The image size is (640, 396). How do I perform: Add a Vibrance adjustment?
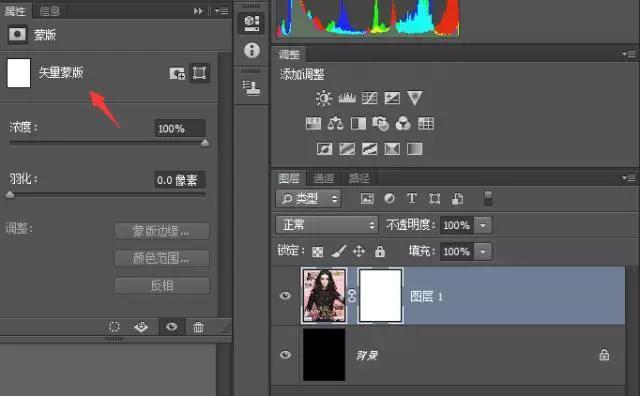[414, 98]
